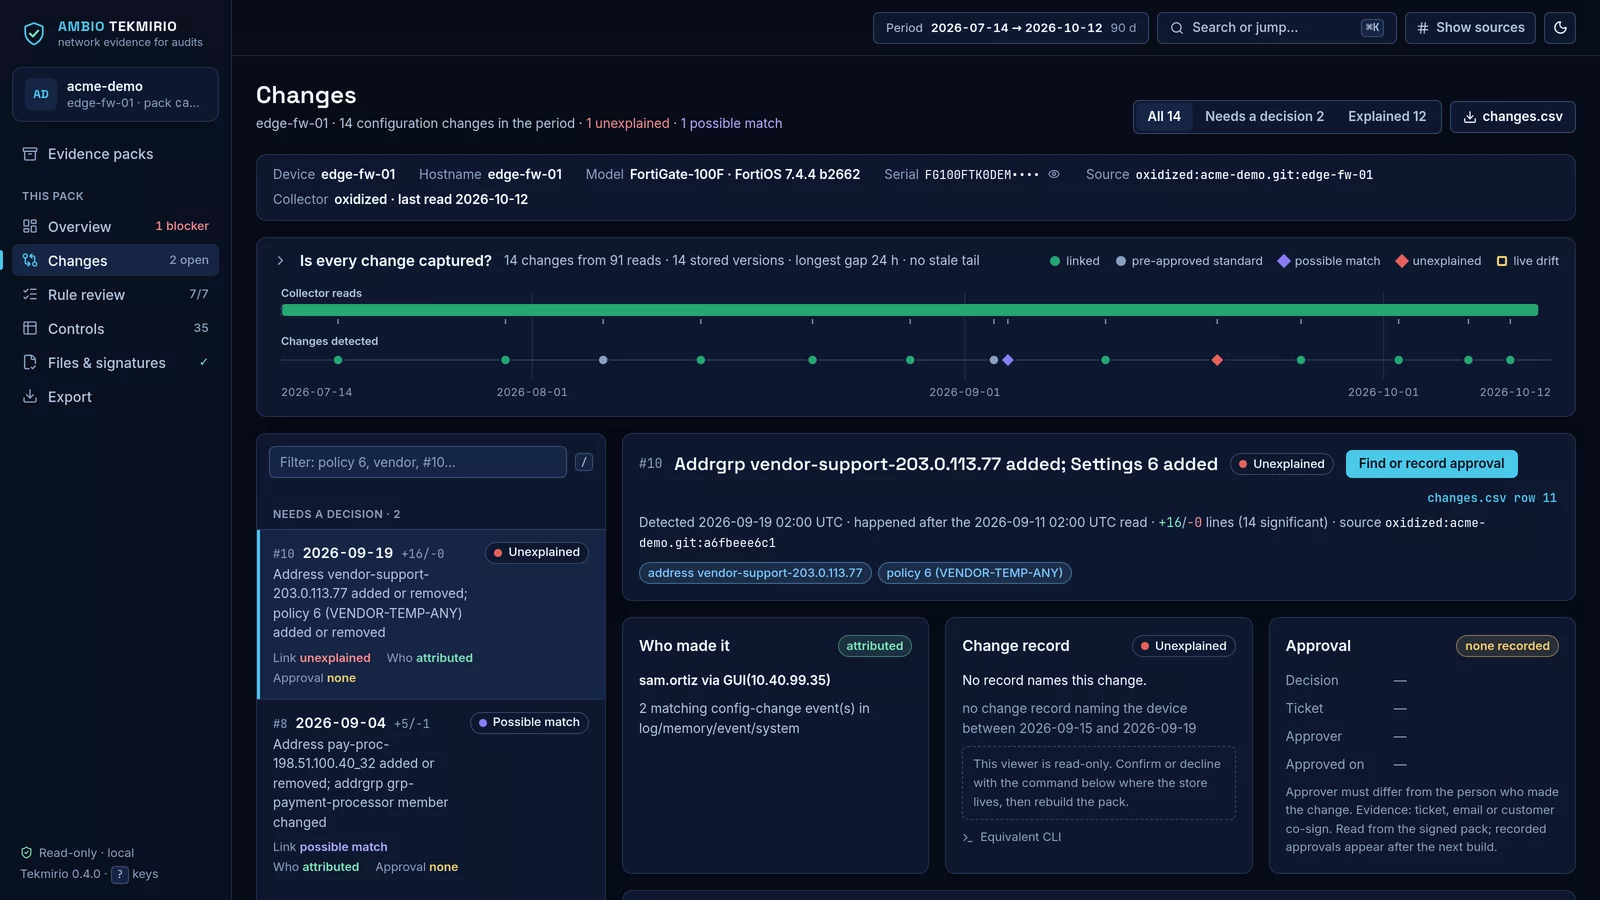The image size is (1600, 900).
Task: Open the changes.csv row 11 link
Action: 1491,498
